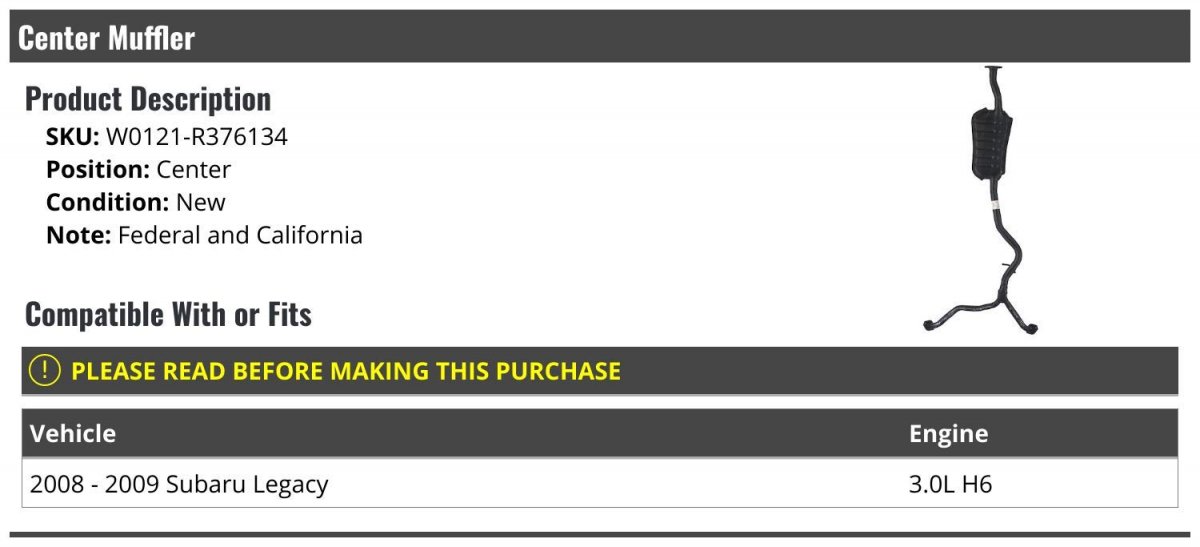1200x547 pixels.
Task: Click the Position label
Action: (97, 170)
